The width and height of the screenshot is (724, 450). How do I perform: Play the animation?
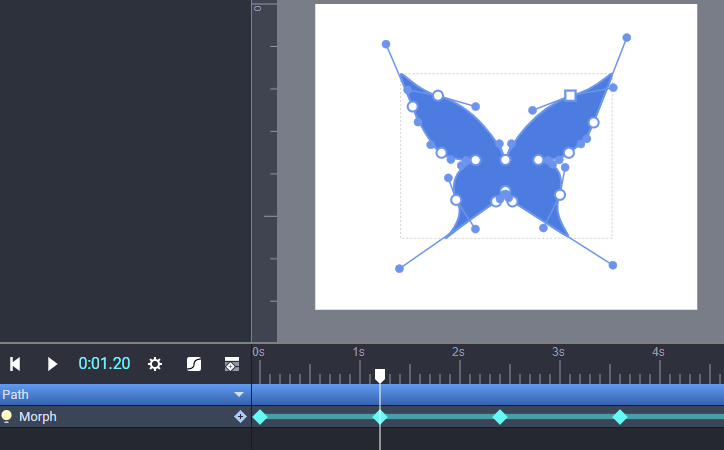[52, 364]
